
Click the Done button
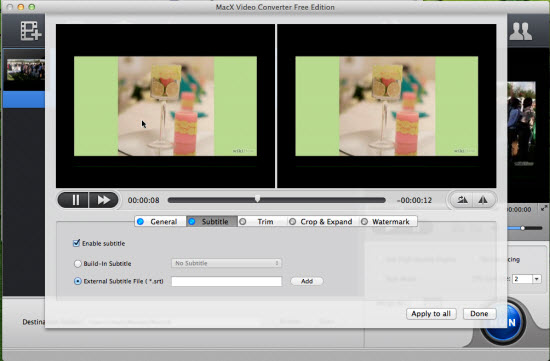pyautogui.click(x=479, y=314)
